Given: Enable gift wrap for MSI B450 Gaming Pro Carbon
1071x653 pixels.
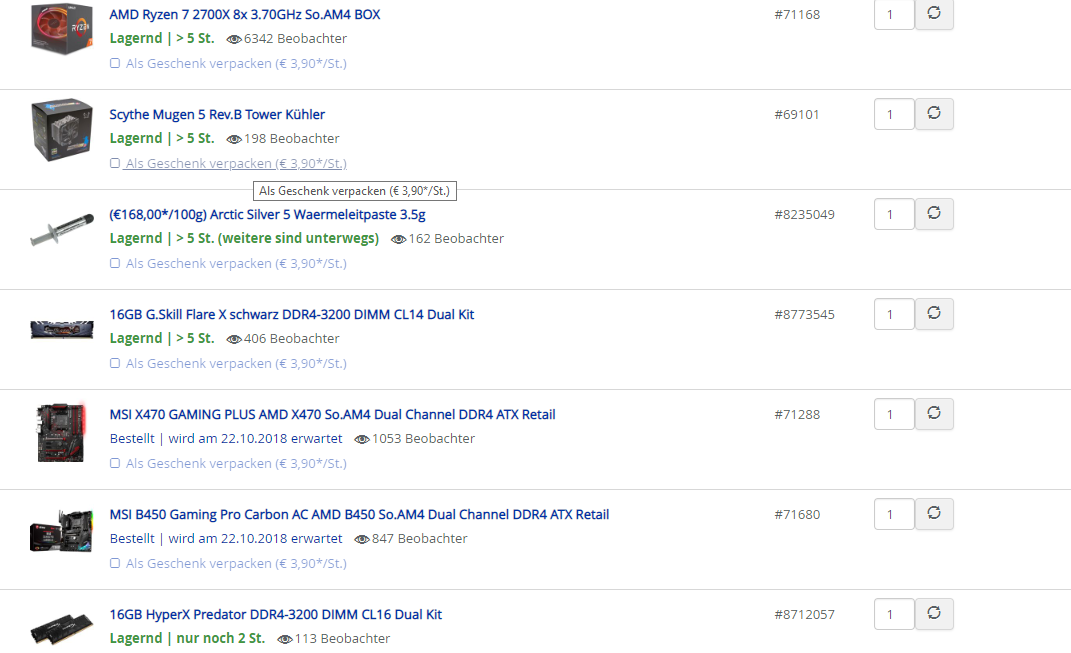Looking at the screenshot, I should pos(115,564).
